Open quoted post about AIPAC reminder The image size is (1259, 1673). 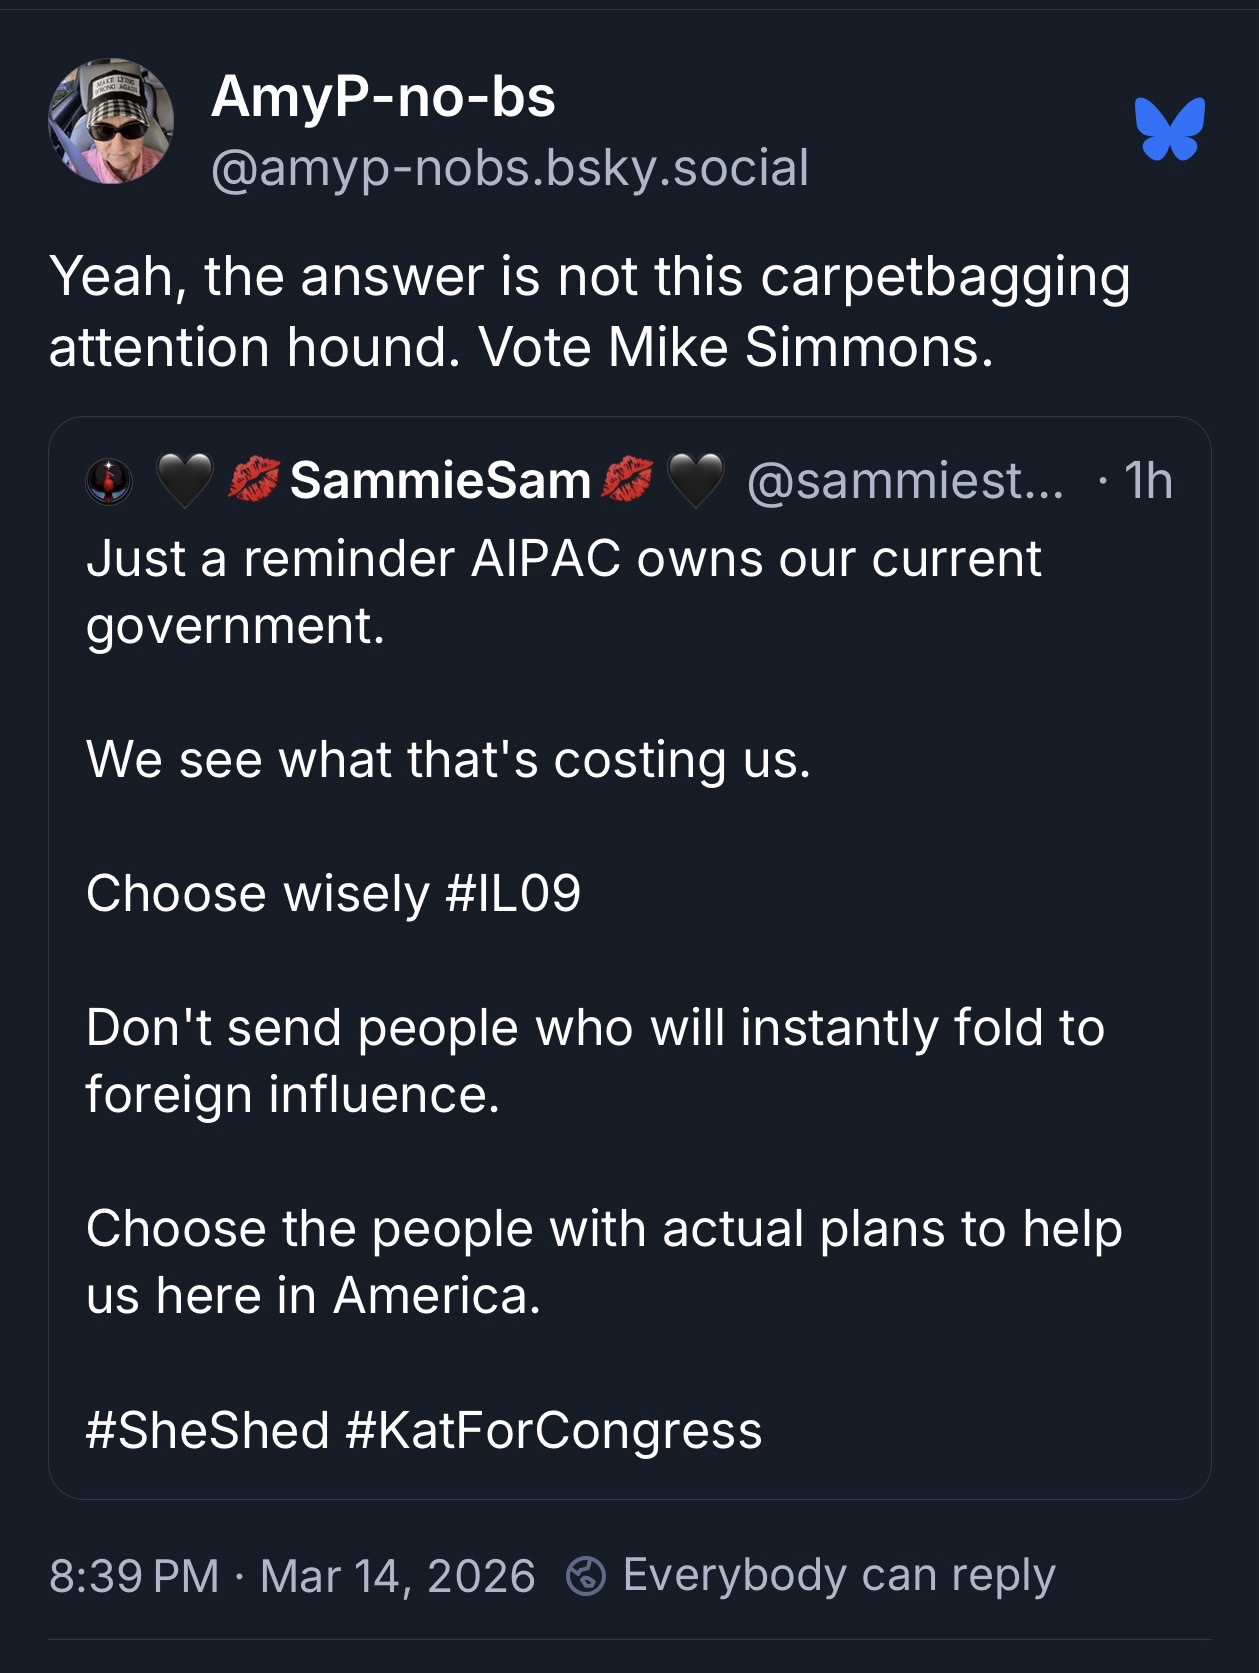(629, 1160)
